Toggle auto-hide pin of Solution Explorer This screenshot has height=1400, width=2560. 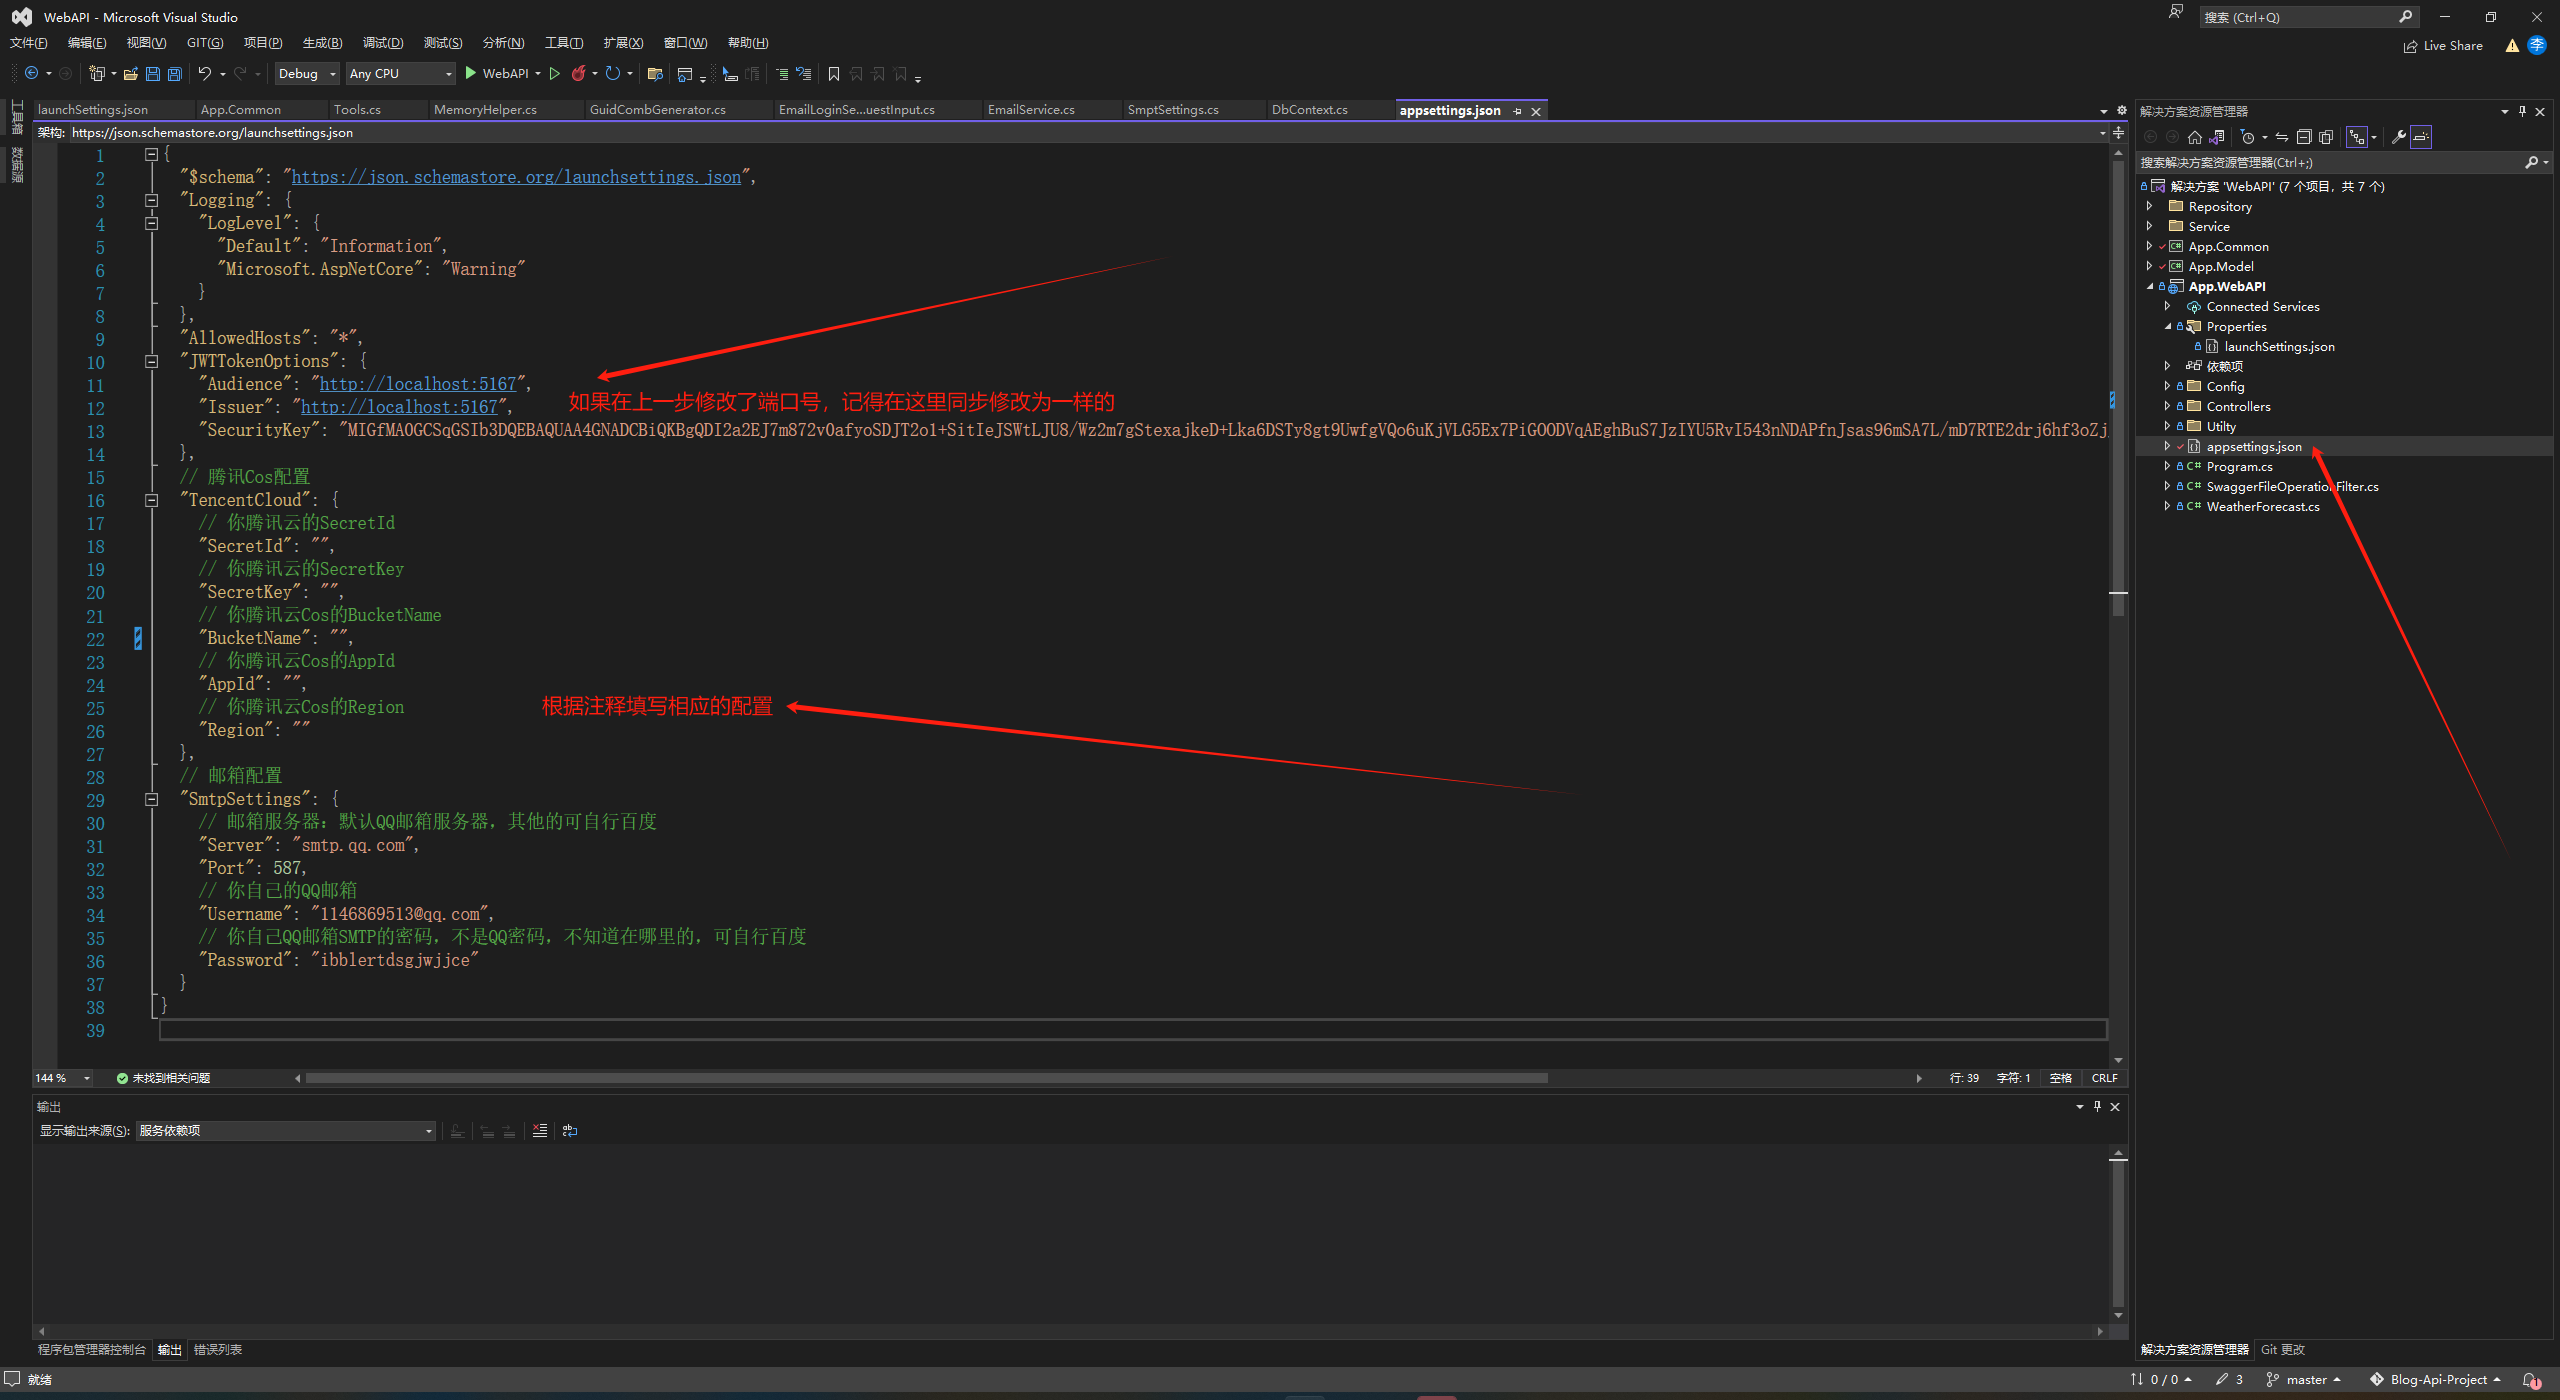tap(2522, 111)
